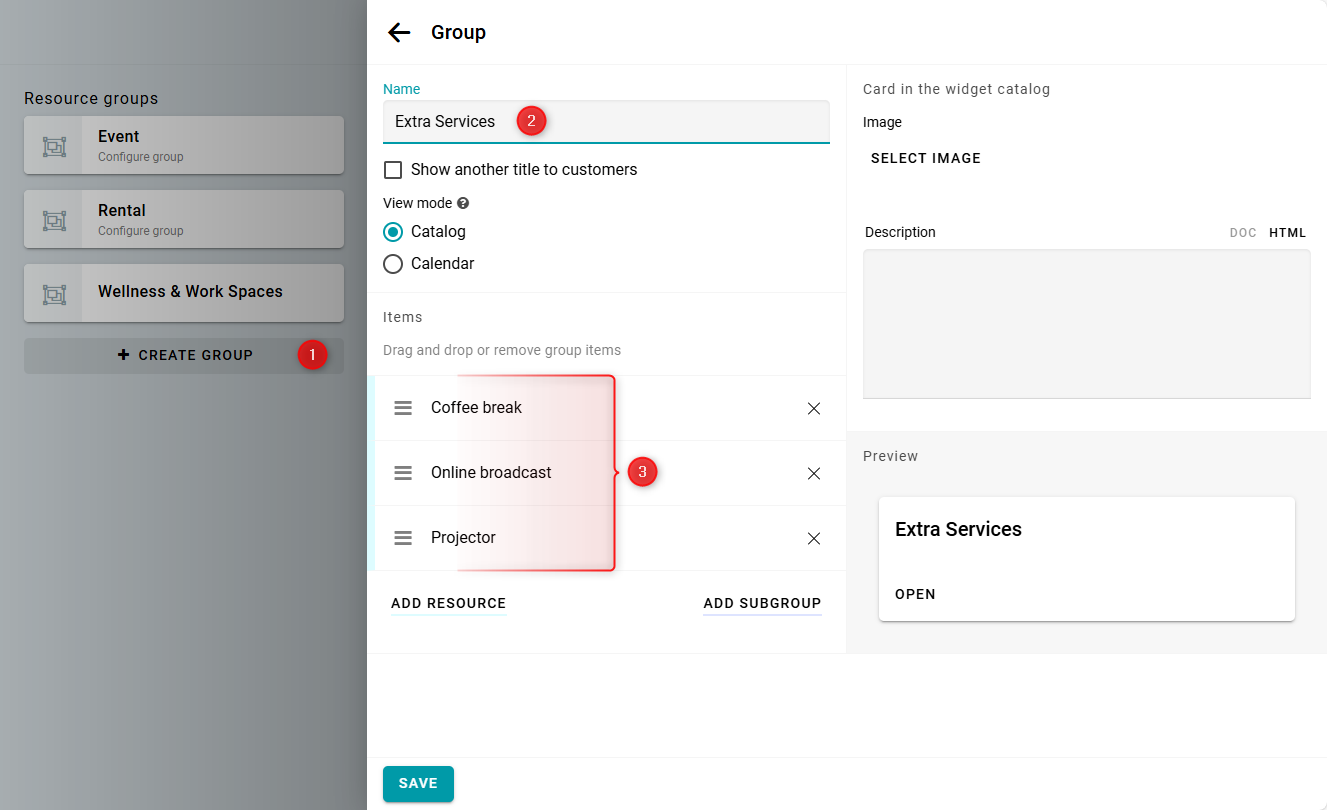The height and width of the screenshot is (810, 1327).
Task: Remove Projector item with X icon
Action: (x=813, y=538)
